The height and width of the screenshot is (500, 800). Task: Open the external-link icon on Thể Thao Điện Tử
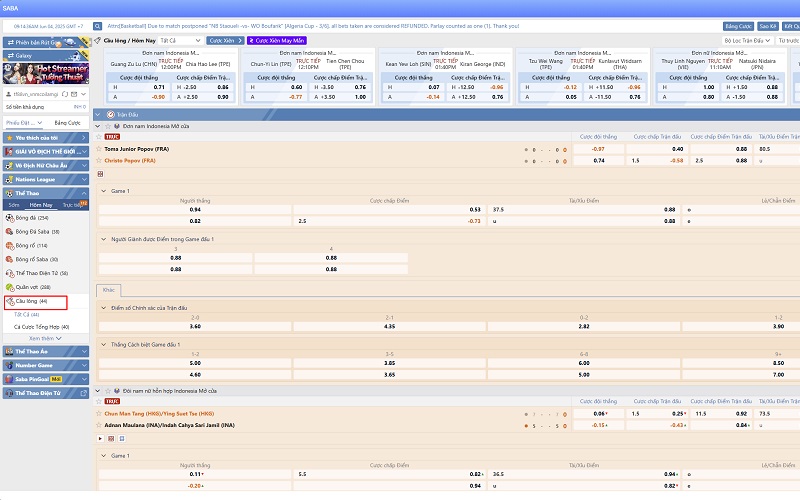click(84, 393)
